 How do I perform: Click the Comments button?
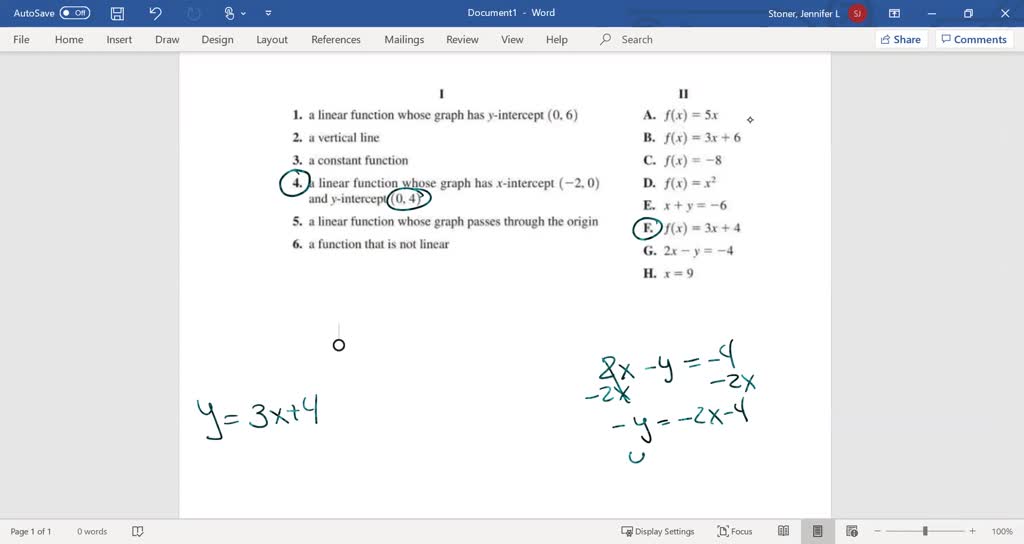(974, 39)
